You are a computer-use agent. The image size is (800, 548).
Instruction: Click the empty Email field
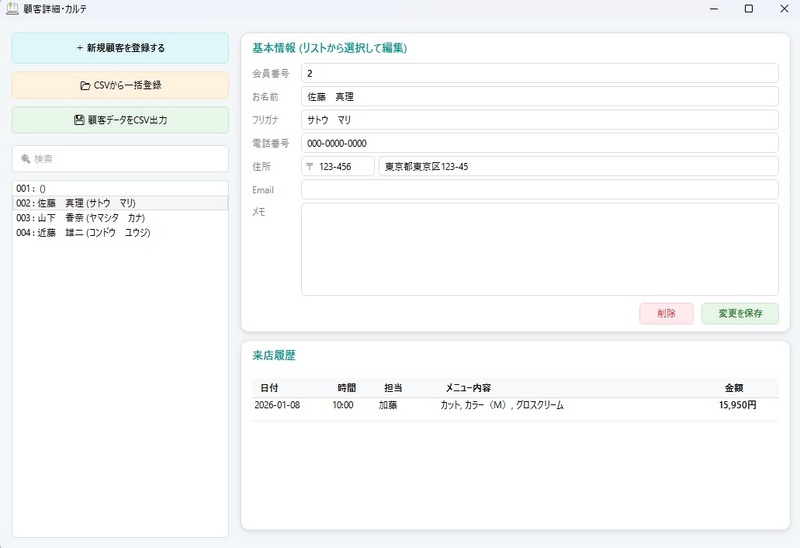(539, 190)
